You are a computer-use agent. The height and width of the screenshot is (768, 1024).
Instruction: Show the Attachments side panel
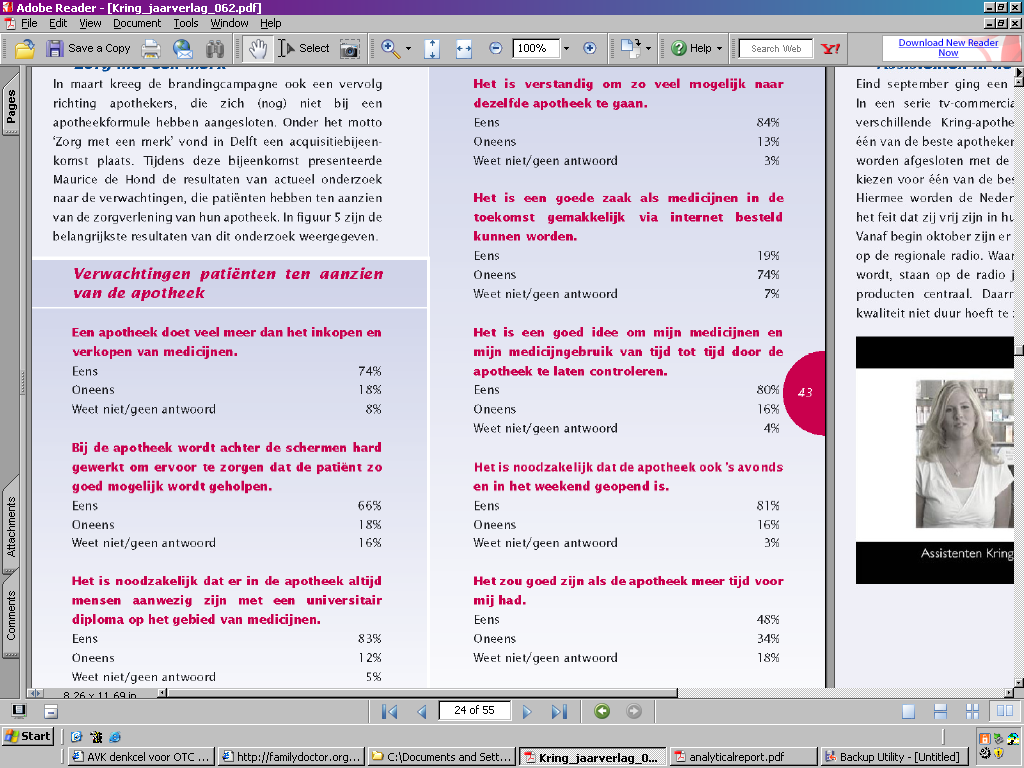click(x=10, y=526)
